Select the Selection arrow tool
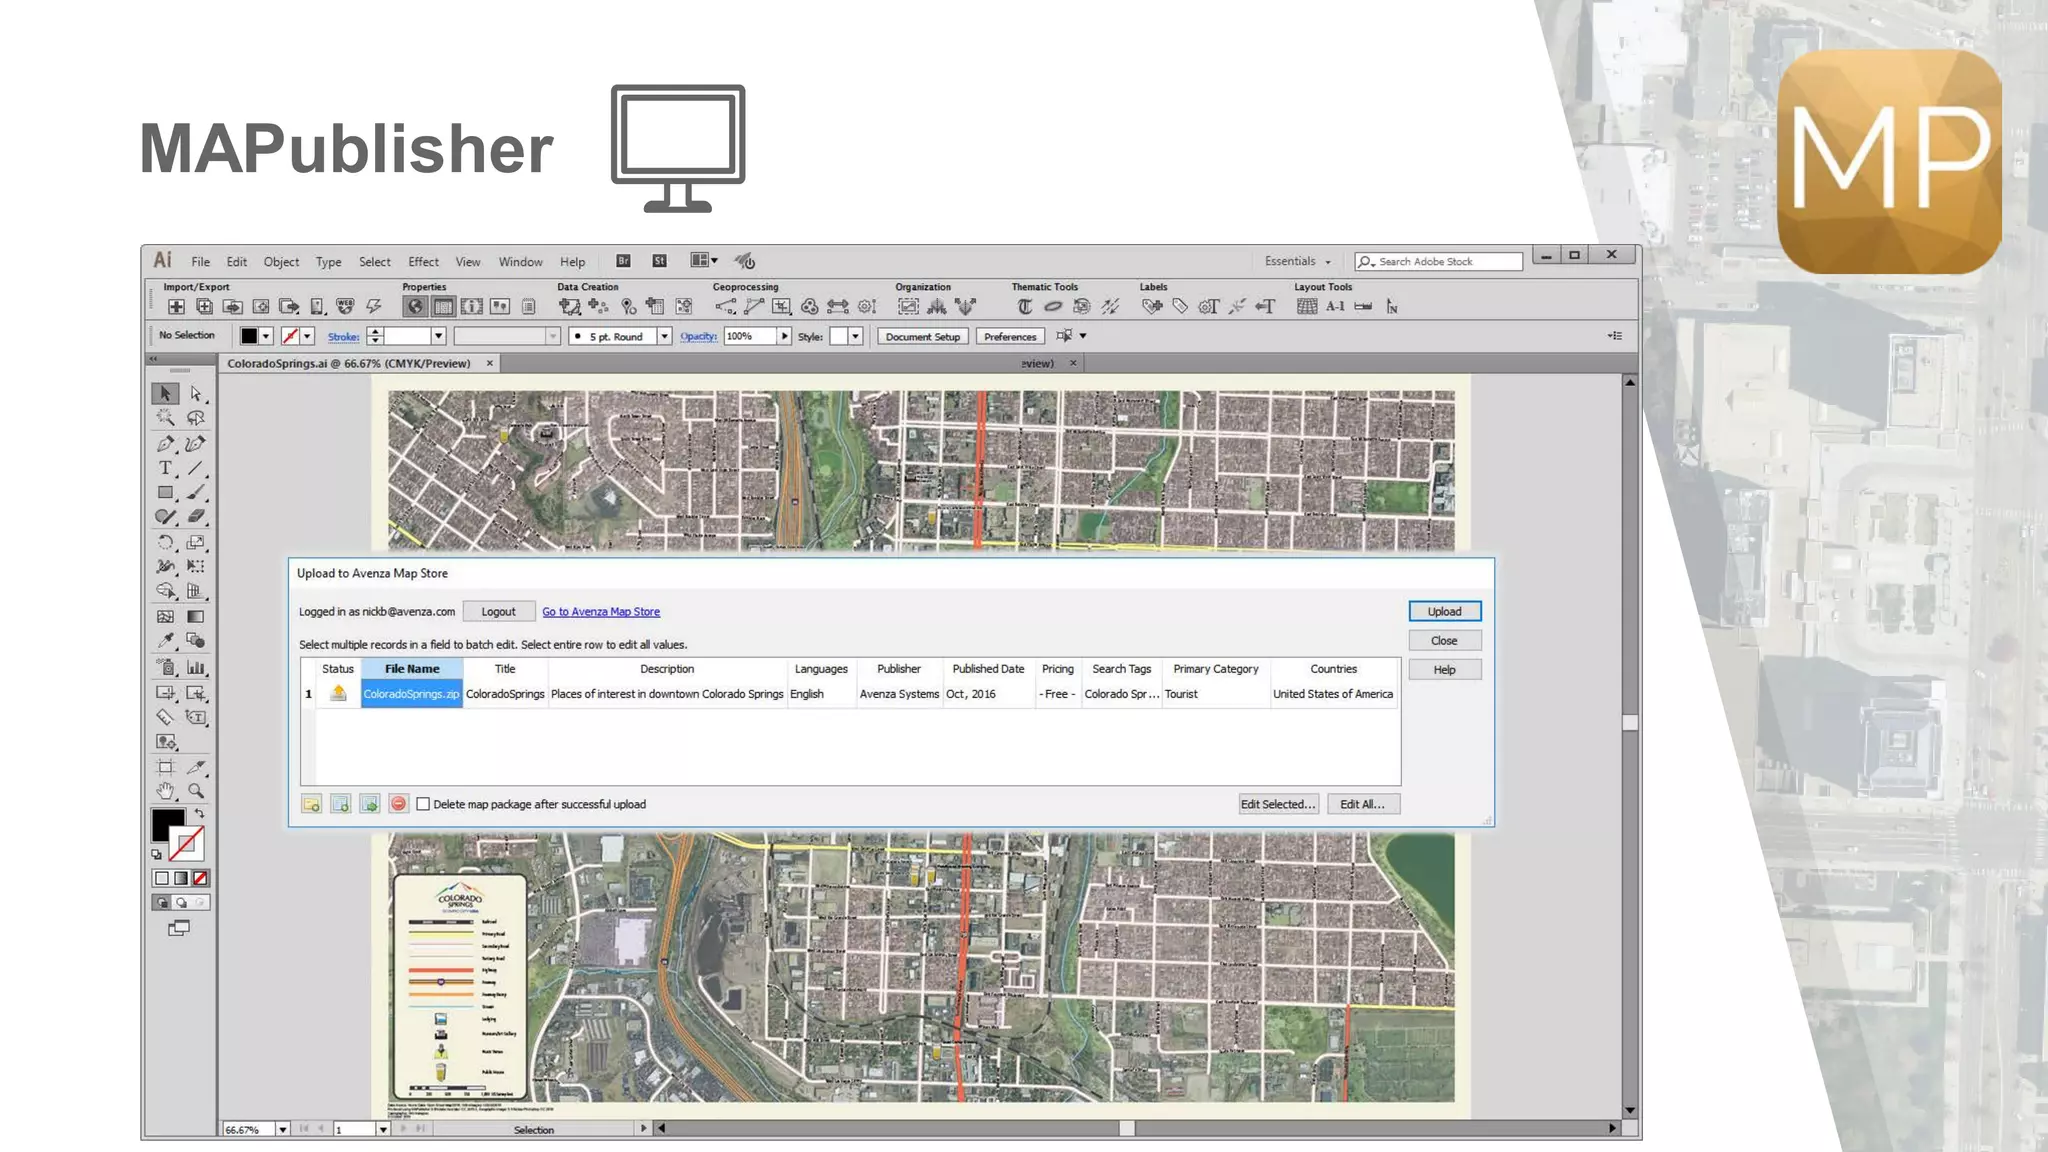 coord(165,394)
